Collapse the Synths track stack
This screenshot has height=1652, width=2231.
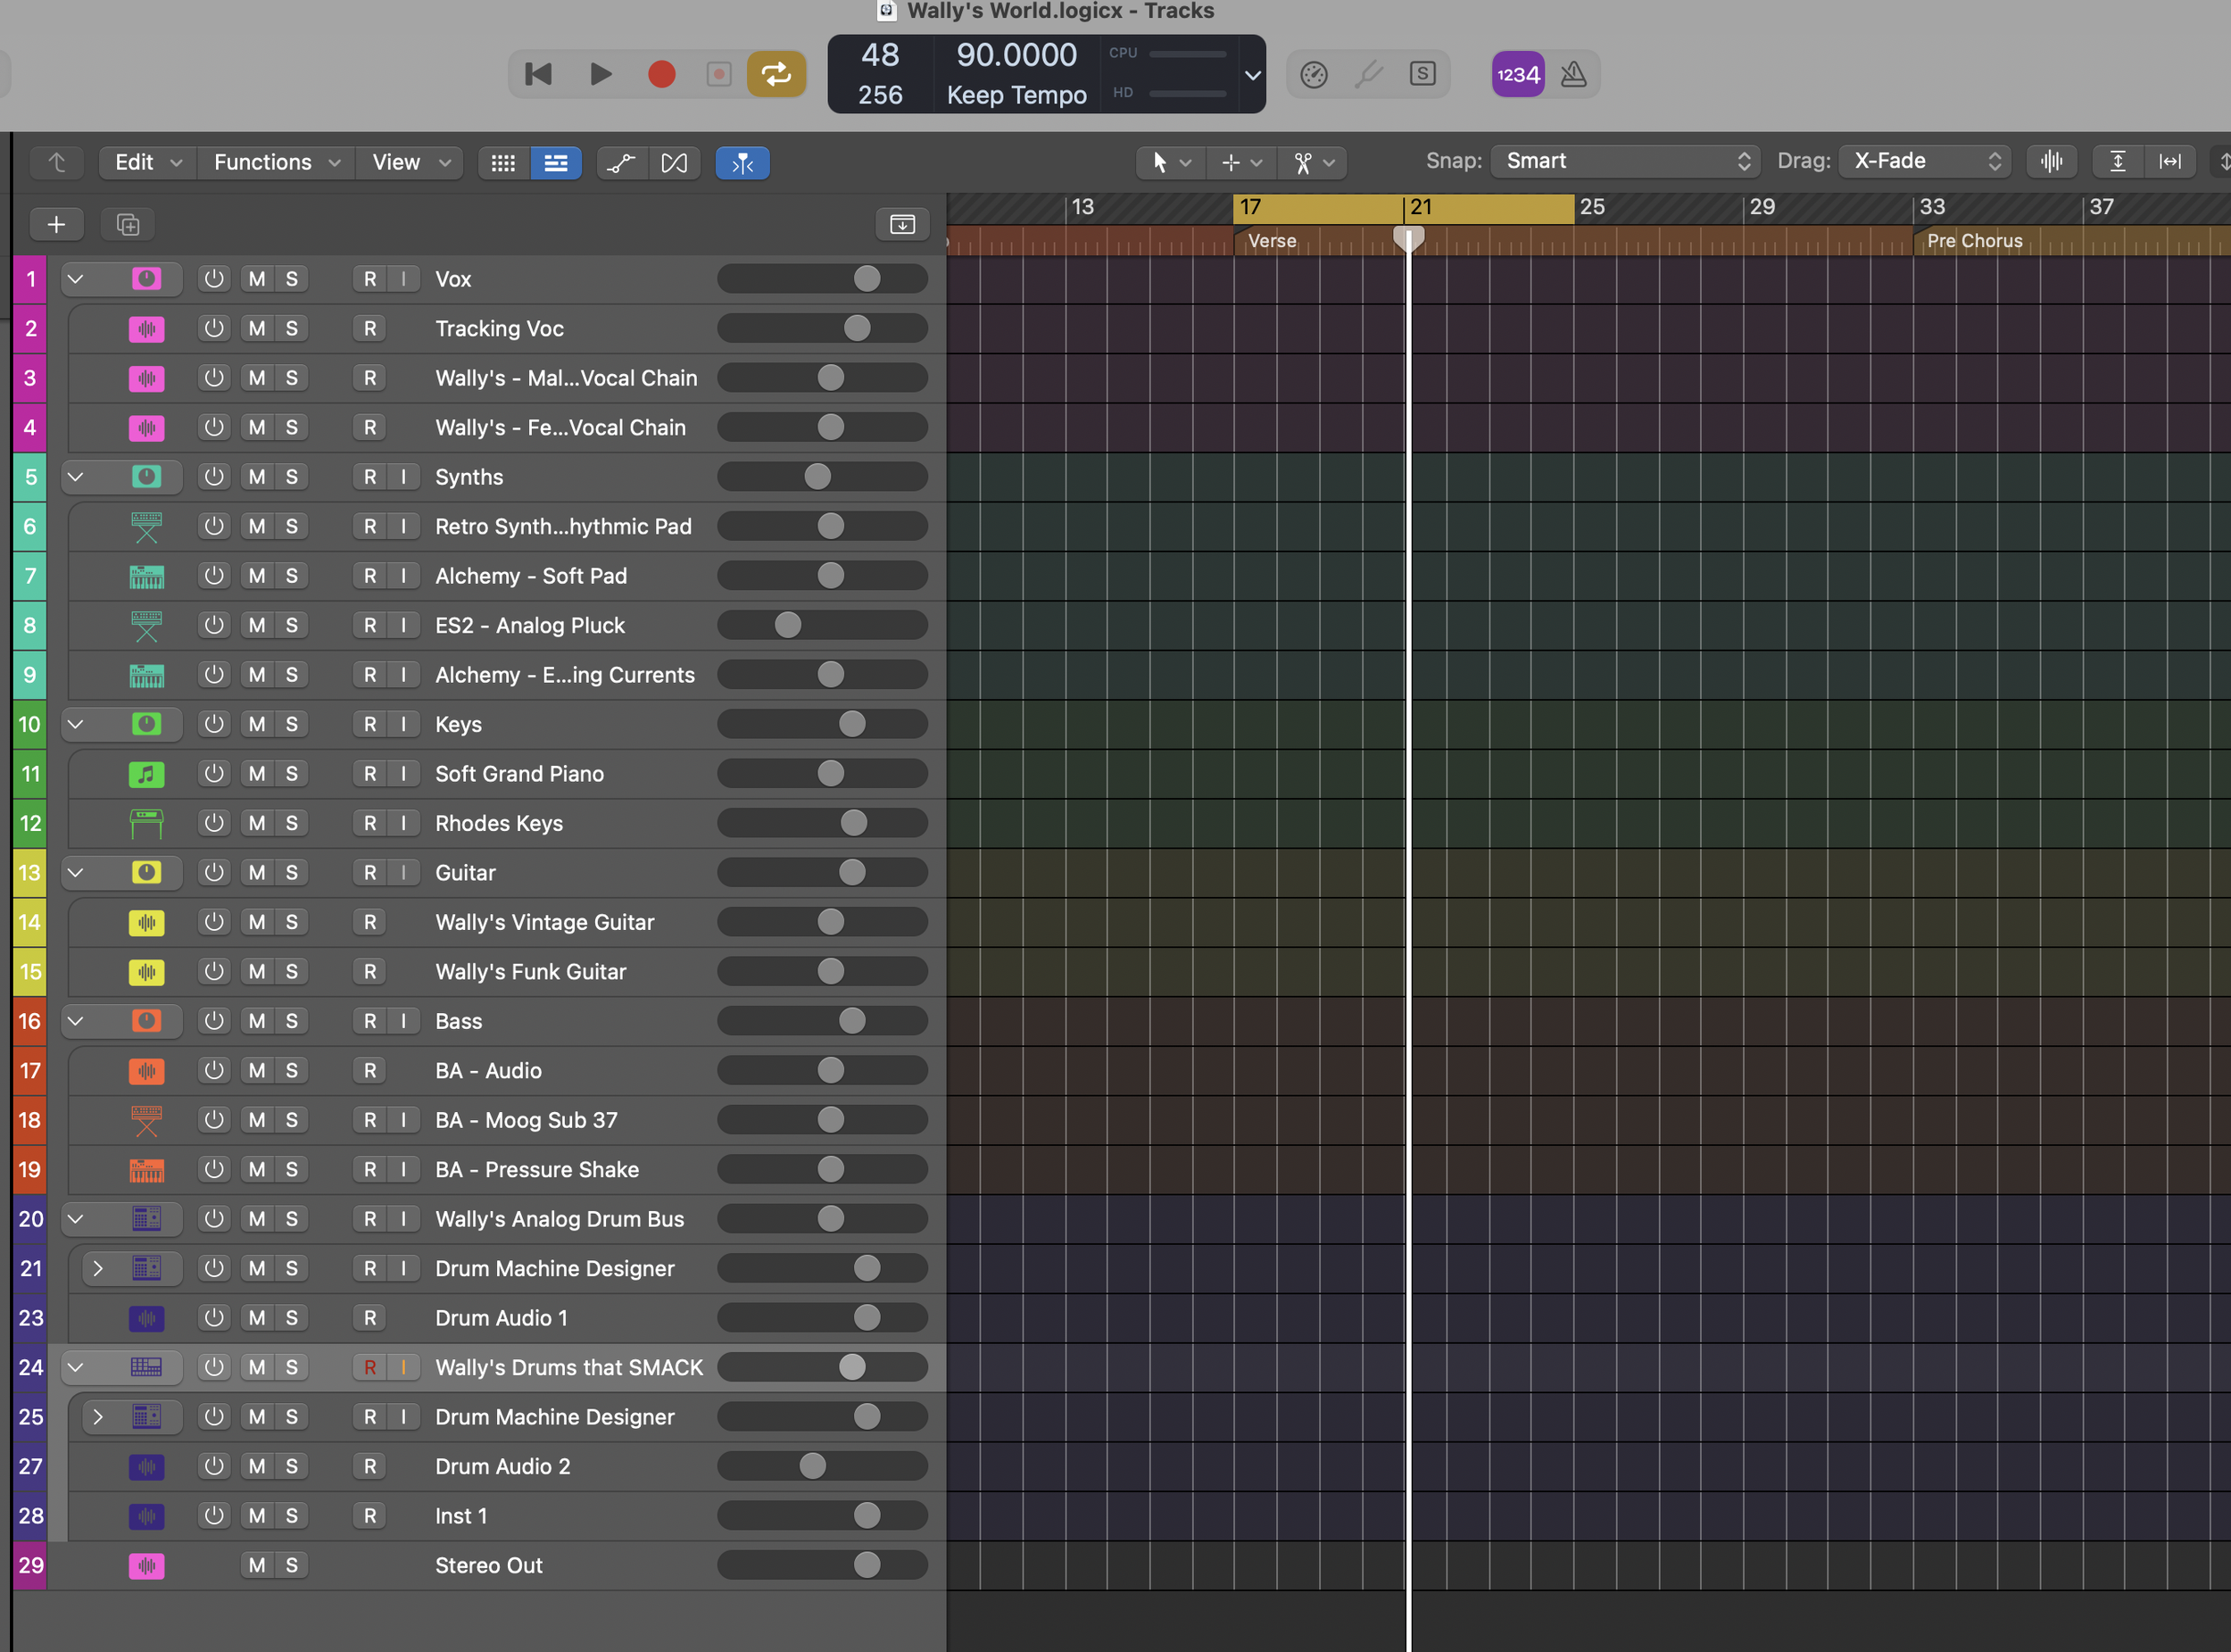75,477
